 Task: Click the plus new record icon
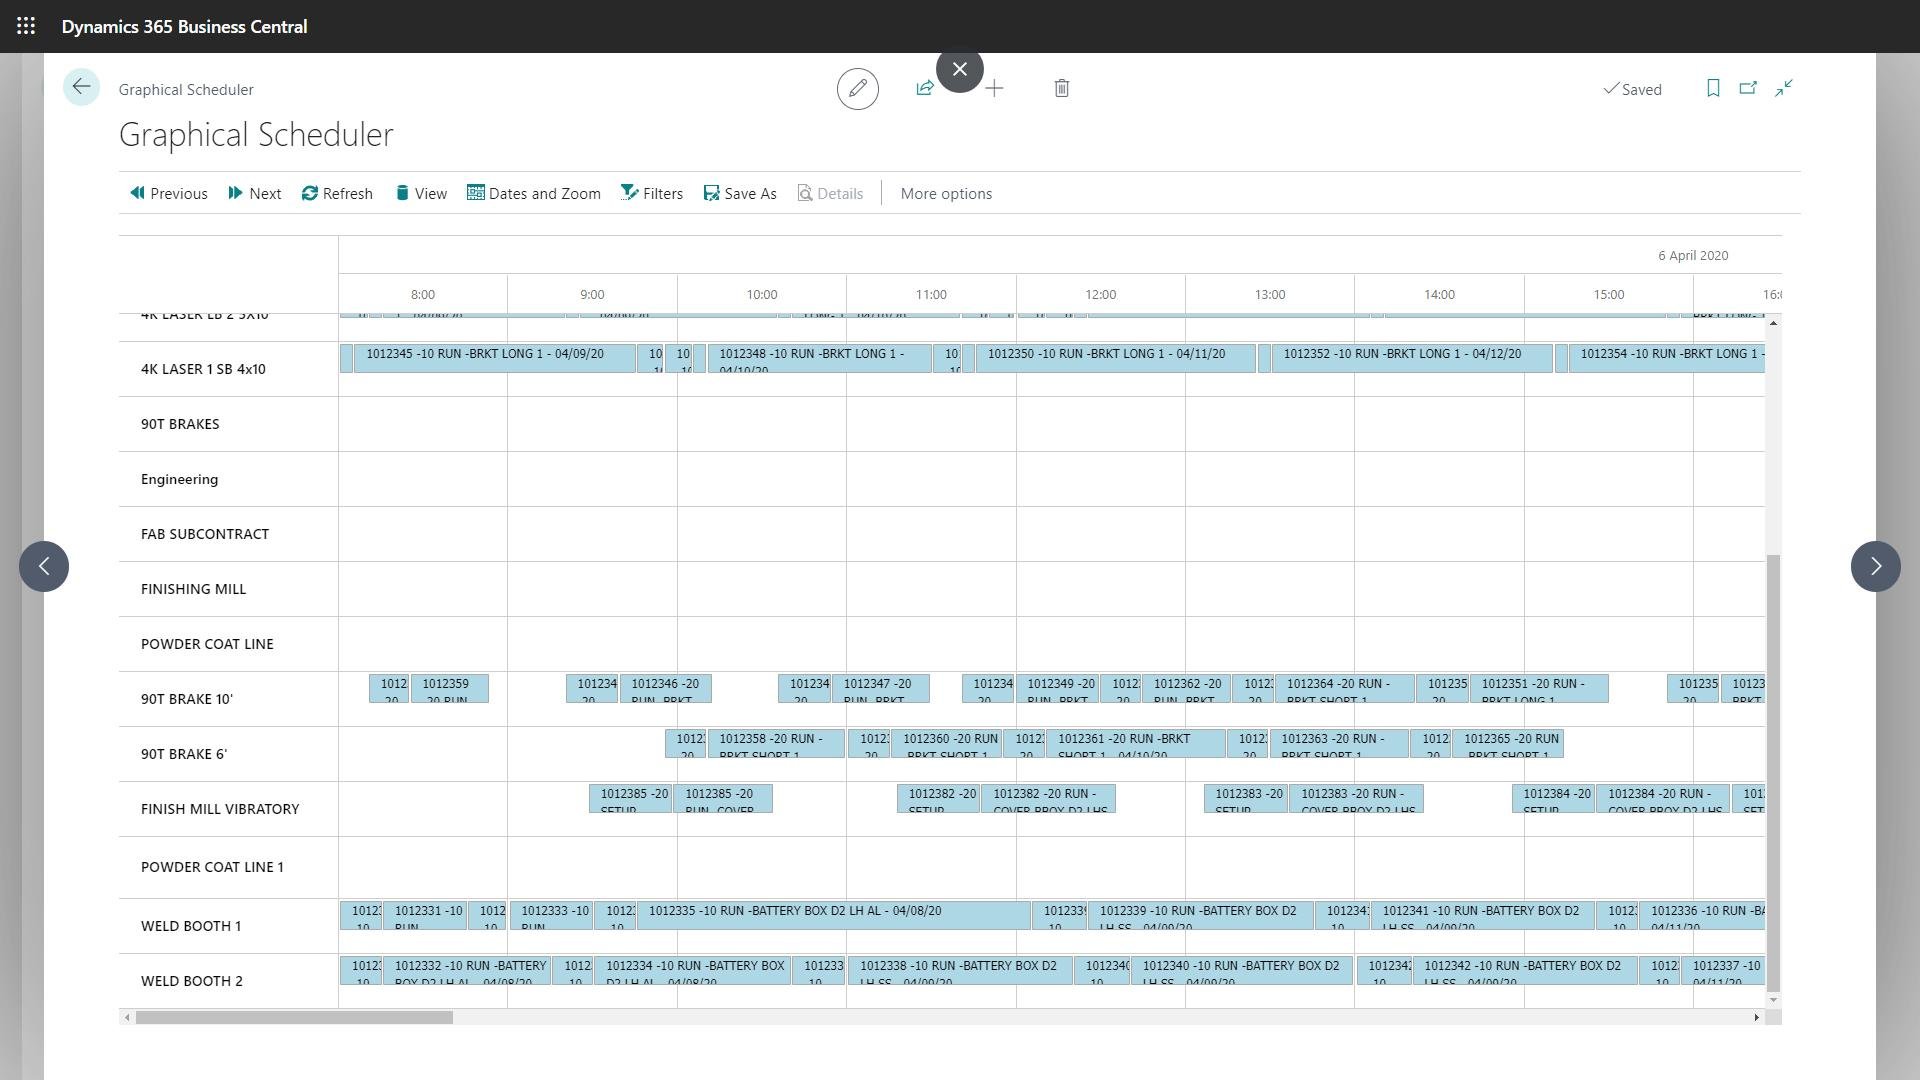point(994,89)
